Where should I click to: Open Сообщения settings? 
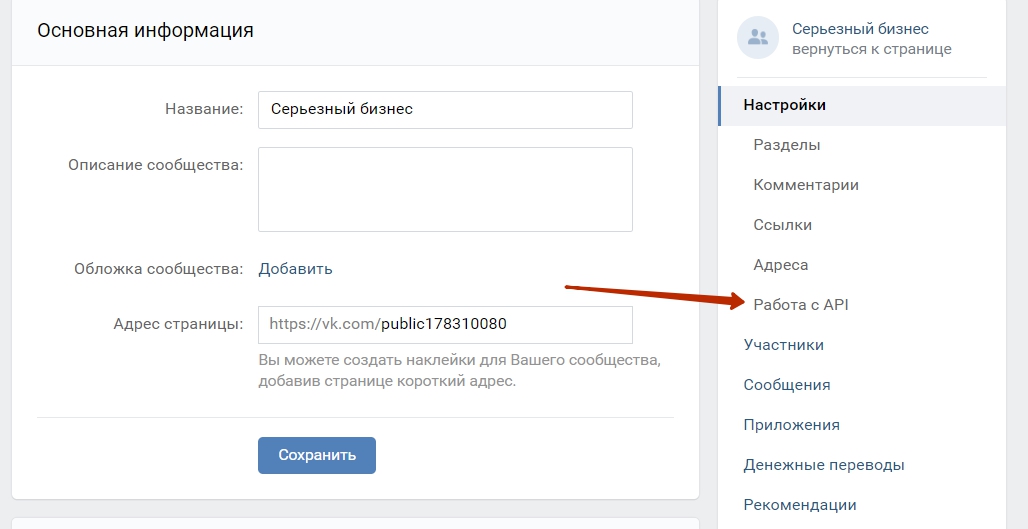[787, 385]
